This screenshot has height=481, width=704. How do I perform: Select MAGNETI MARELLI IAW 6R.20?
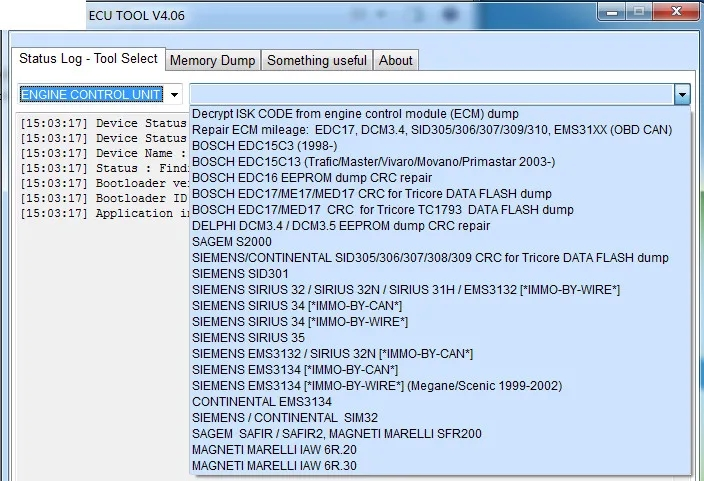tap(274, 450)
